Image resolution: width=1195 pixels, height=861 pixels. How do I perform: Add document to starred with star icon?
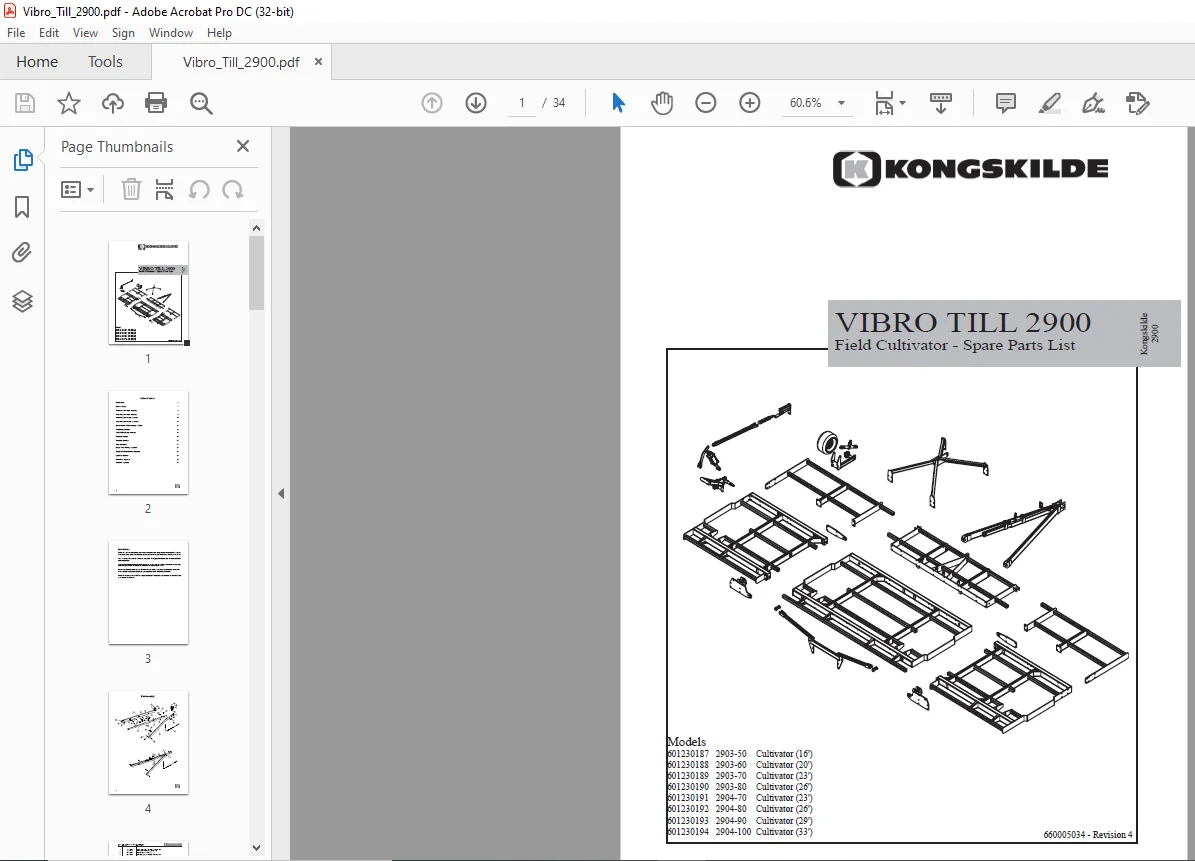(x=69, y=103)
